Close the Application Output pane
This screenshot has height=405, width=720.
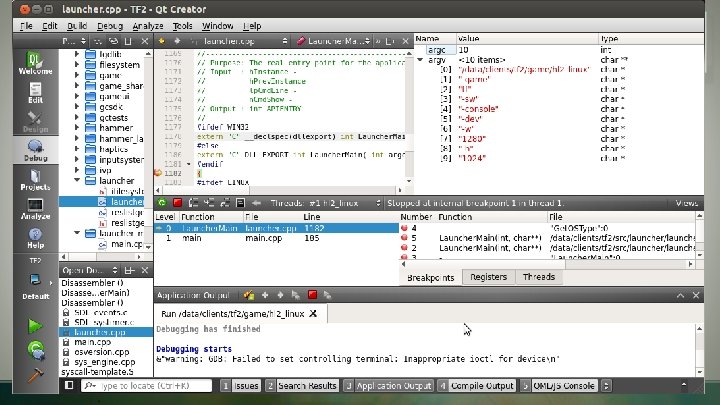click(696, 295)
